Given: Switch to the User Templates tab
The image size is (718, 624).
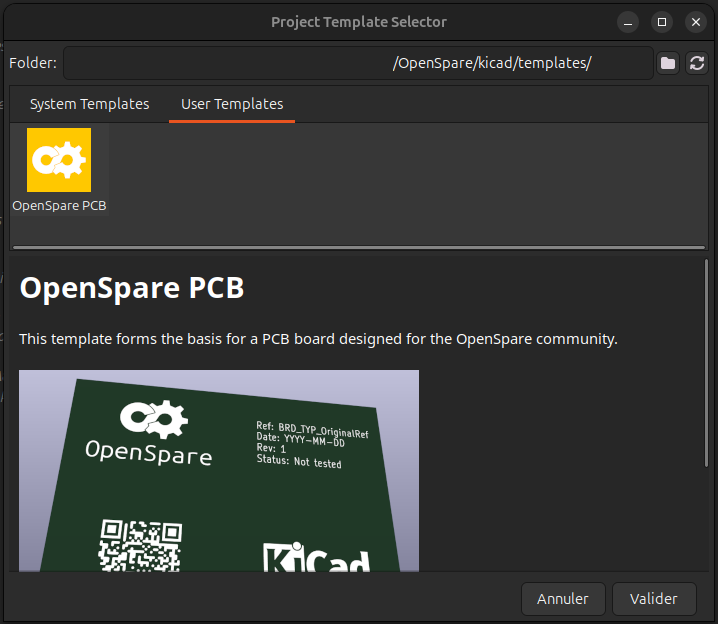Looking at the screenshot, I should click(232, 104).
